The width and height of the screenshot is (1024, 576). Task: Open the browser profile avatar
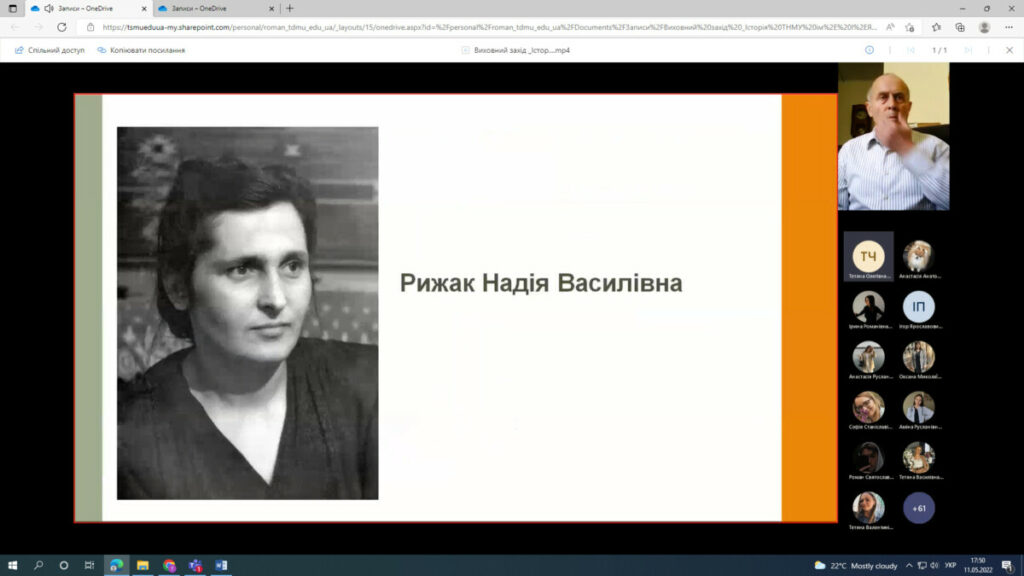click(x=984, y=27)
